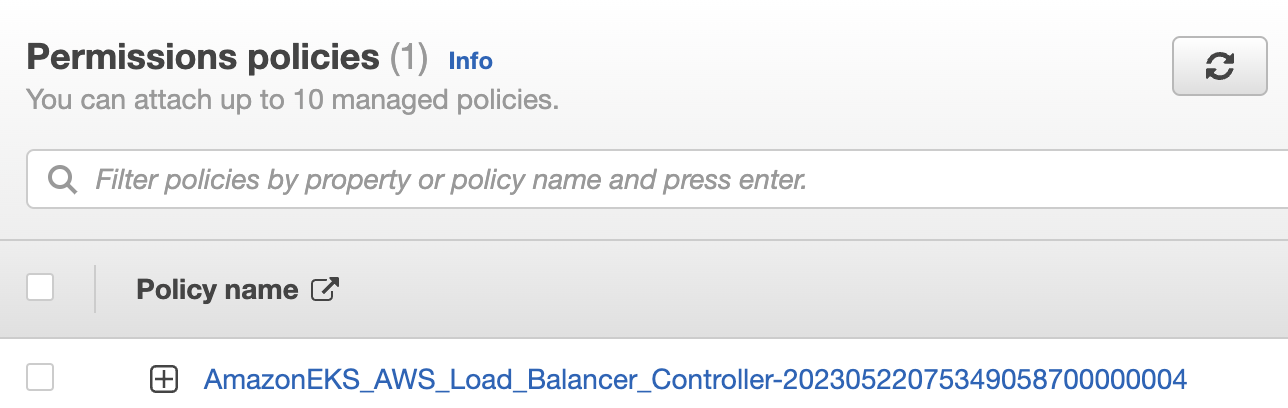
Task: Check the box for the AmazonEKS_AWS_Load_Balancer_Controller policy row
Action: [40, 378]
